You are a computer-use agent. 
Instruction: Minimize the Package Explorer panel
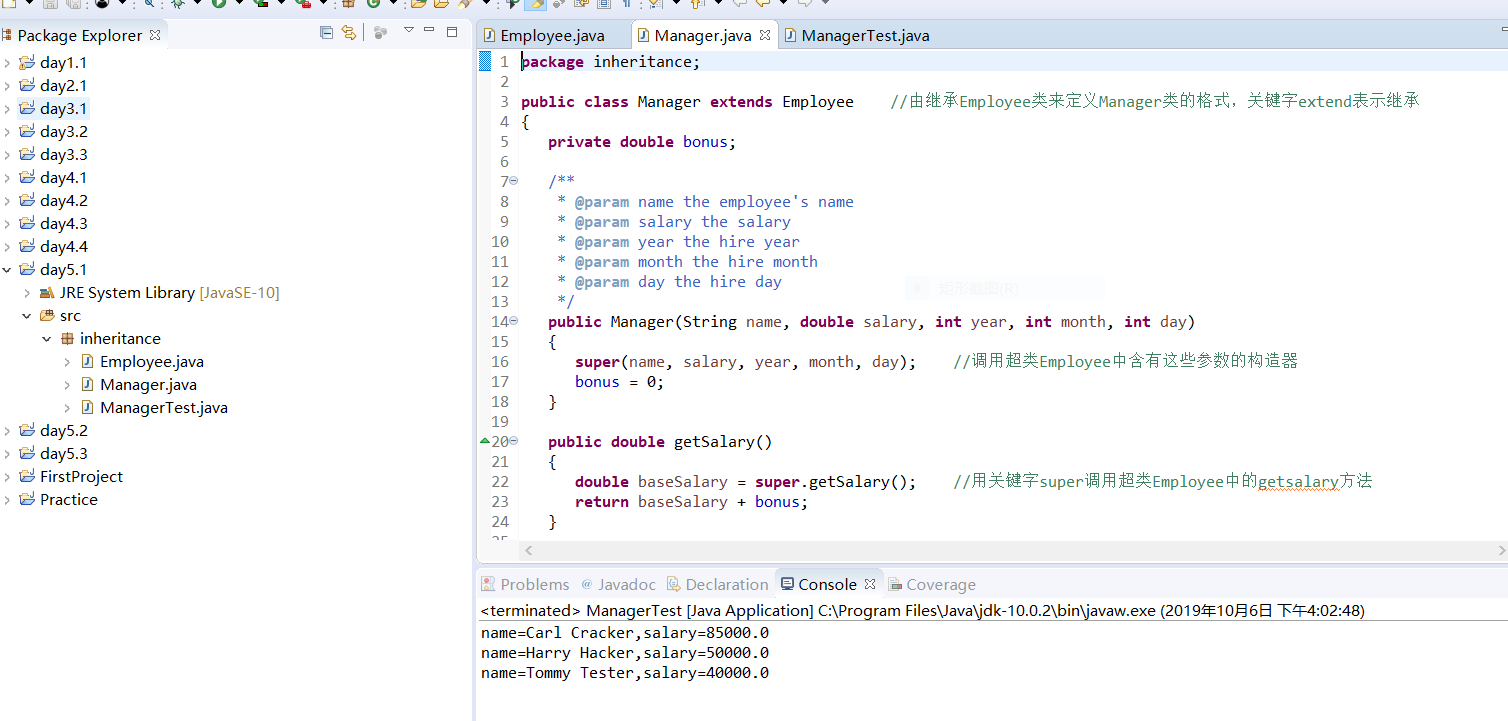[430, 31]
